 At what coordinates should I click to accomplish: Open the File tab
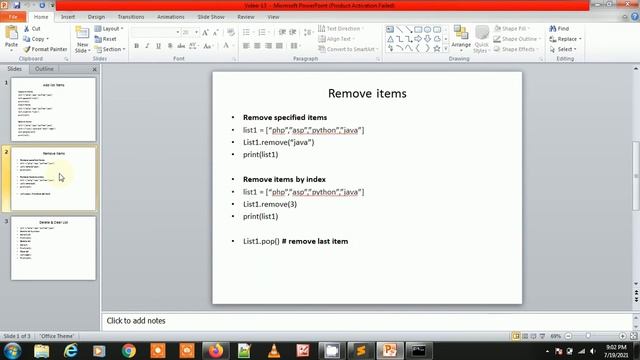point(13,17)
